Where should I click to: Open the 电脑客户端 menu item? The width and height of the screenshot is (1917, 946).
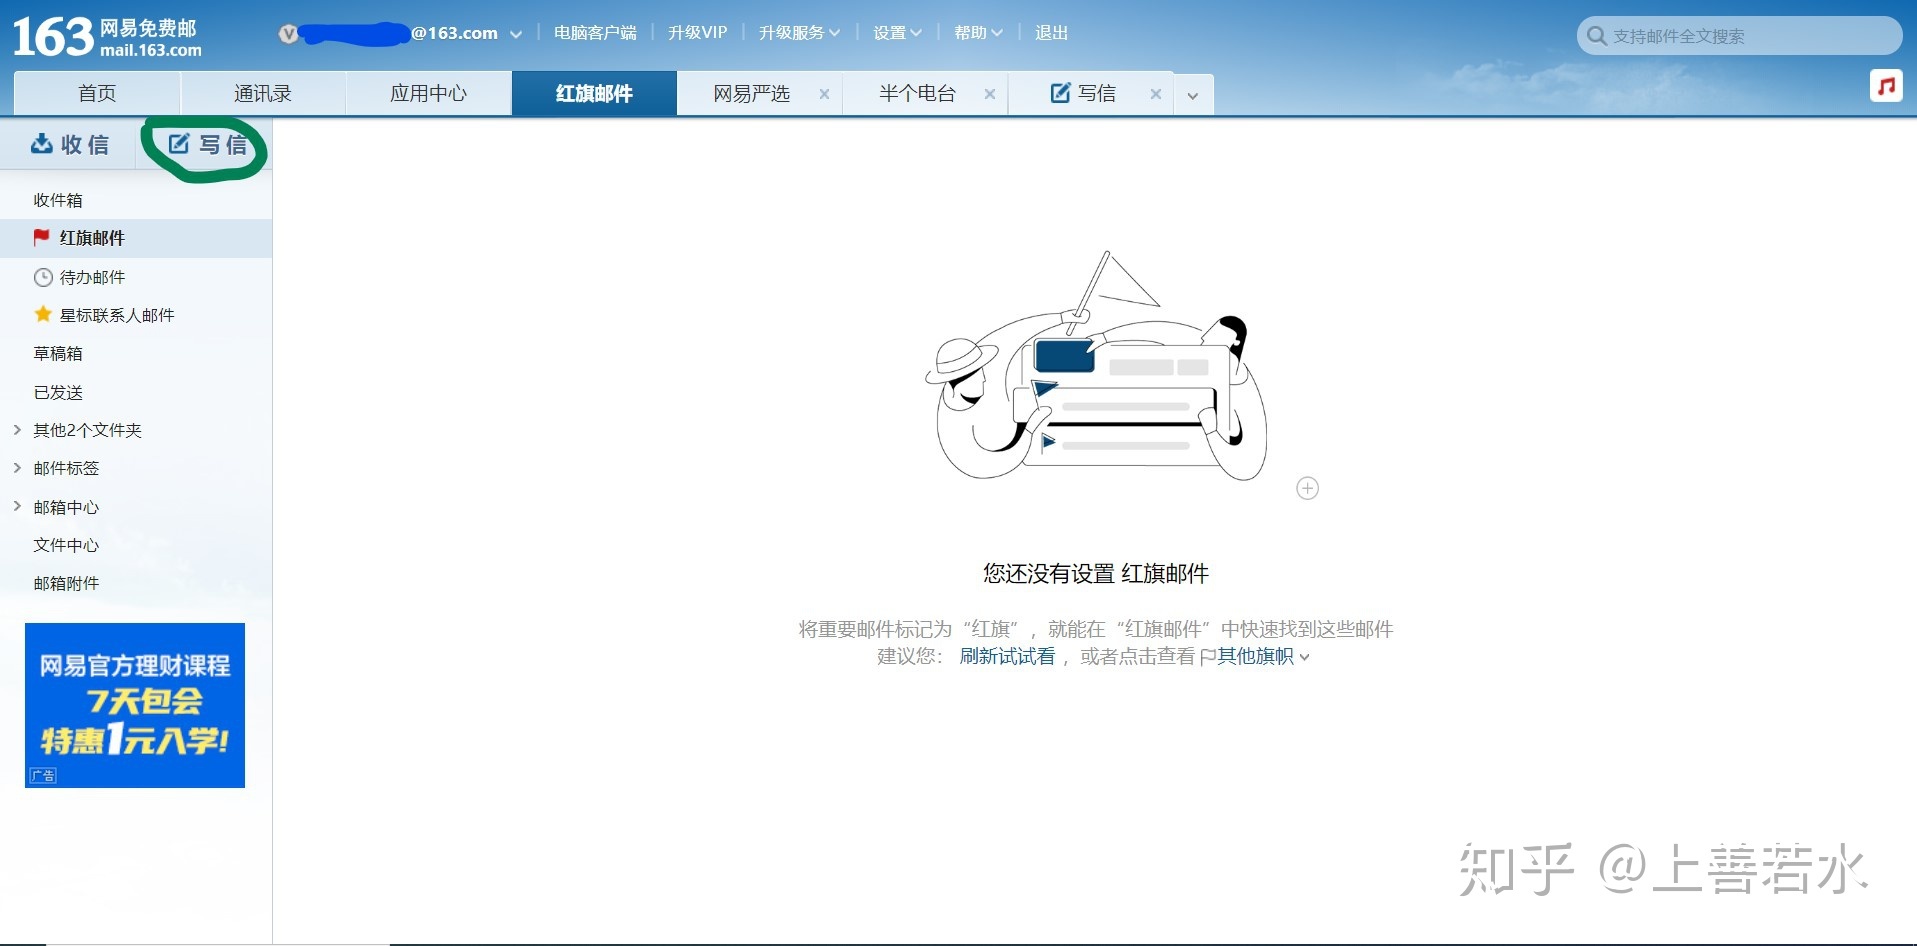point(595,32)
